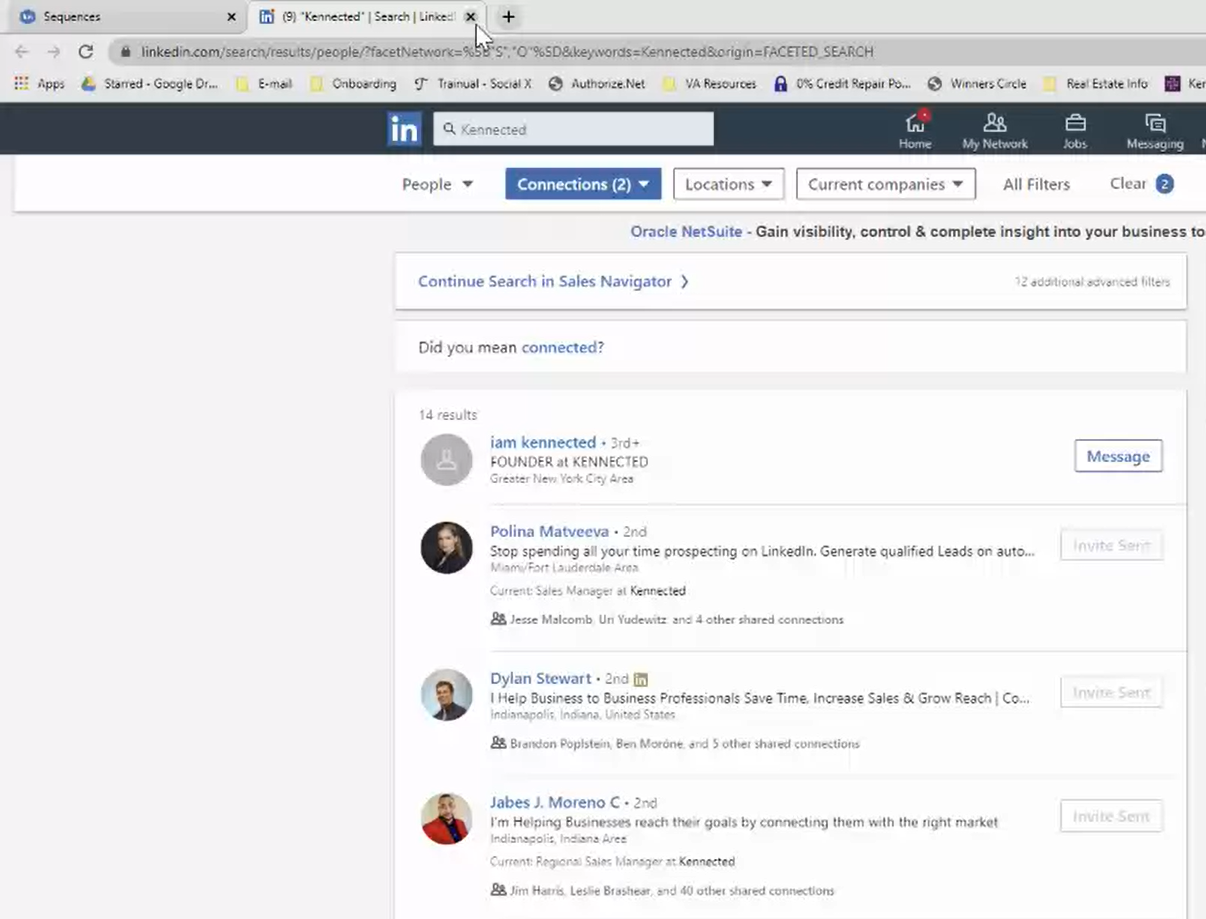Click 'Indianapolis, Indiana, United States' location text
The image size is (1206, 919).
(583, 715)
